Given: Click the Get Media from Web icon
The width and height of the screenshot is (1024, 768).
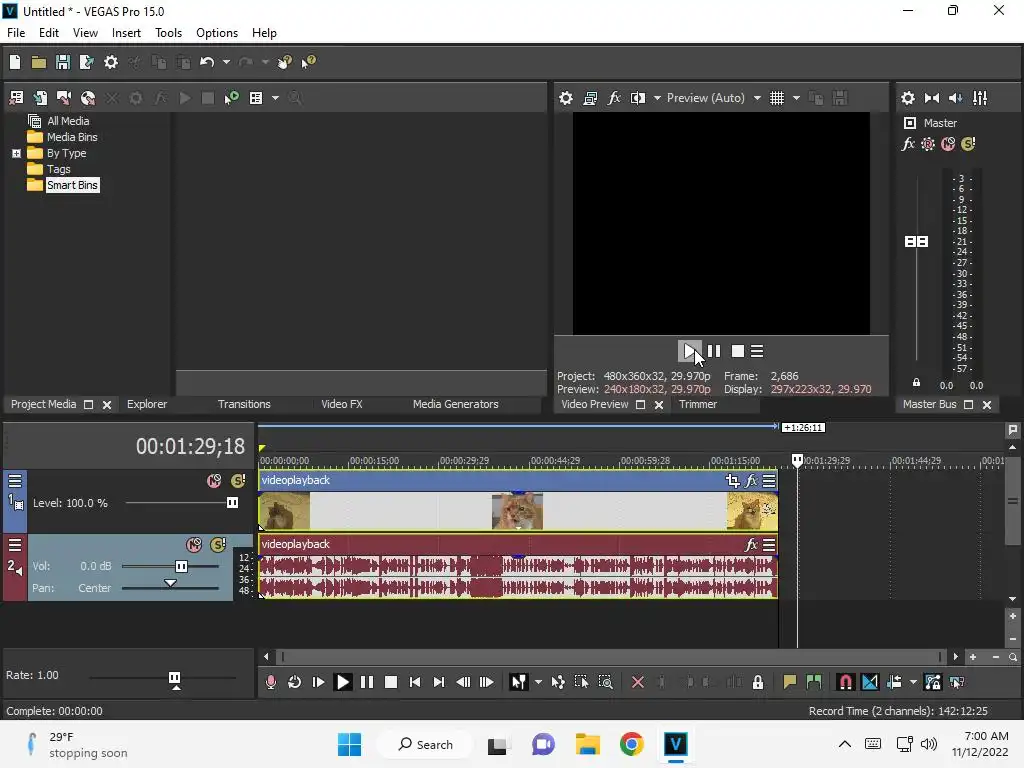Looking at the screenshot, I should (88, 98).
